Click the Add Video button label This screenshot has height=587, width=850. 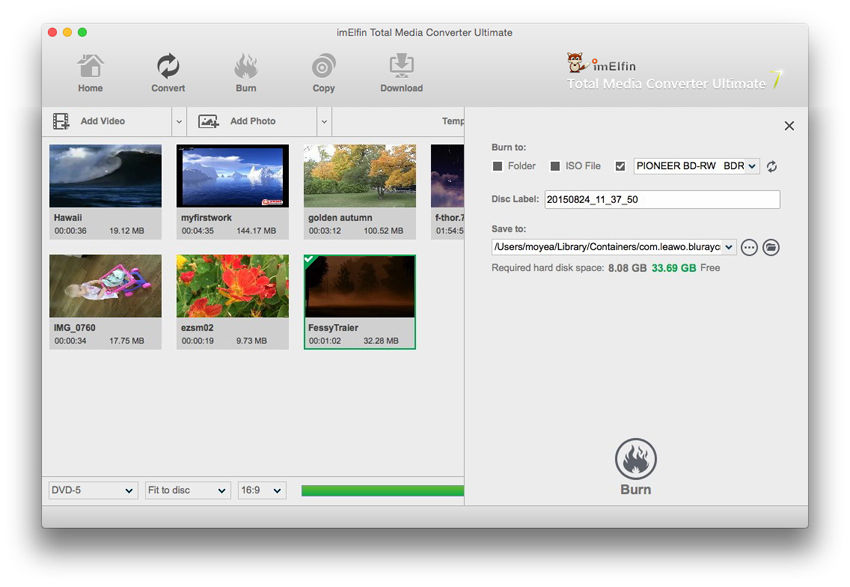click(x=102, y=121)
